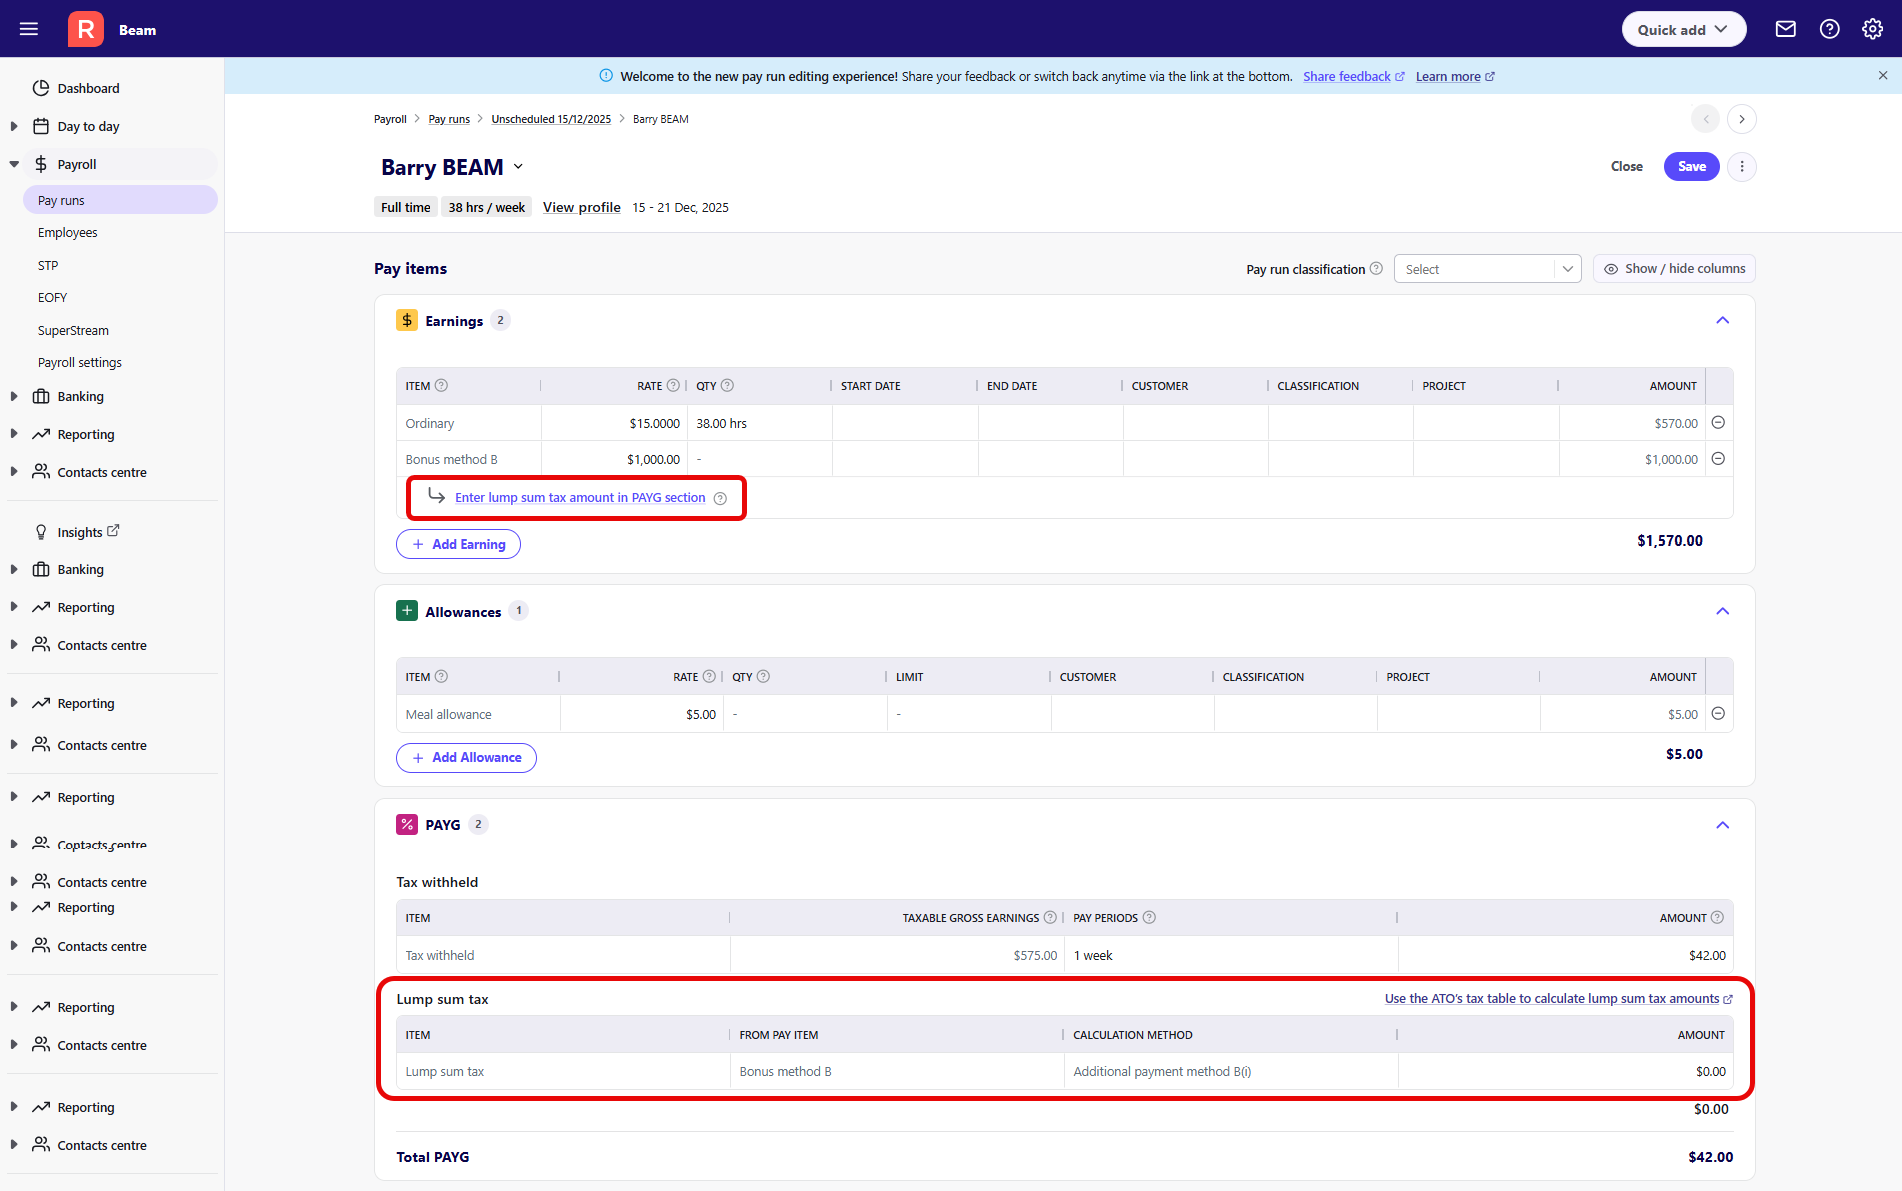The image size is (1902, 1191).
Task: Collapse the Earnings section
Action: tap(1722, 321)
